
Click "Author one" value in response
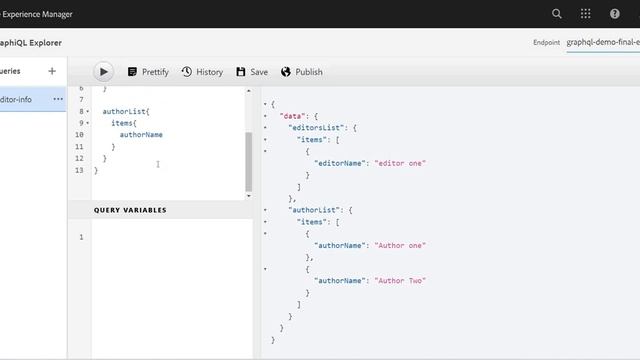point(400,245)
